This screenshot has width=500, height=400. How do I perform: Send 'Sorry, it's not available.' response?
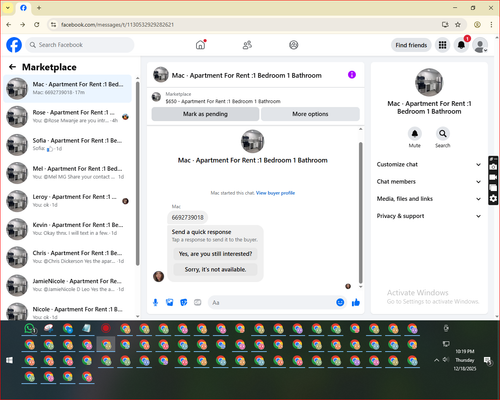tap(215, 269)
